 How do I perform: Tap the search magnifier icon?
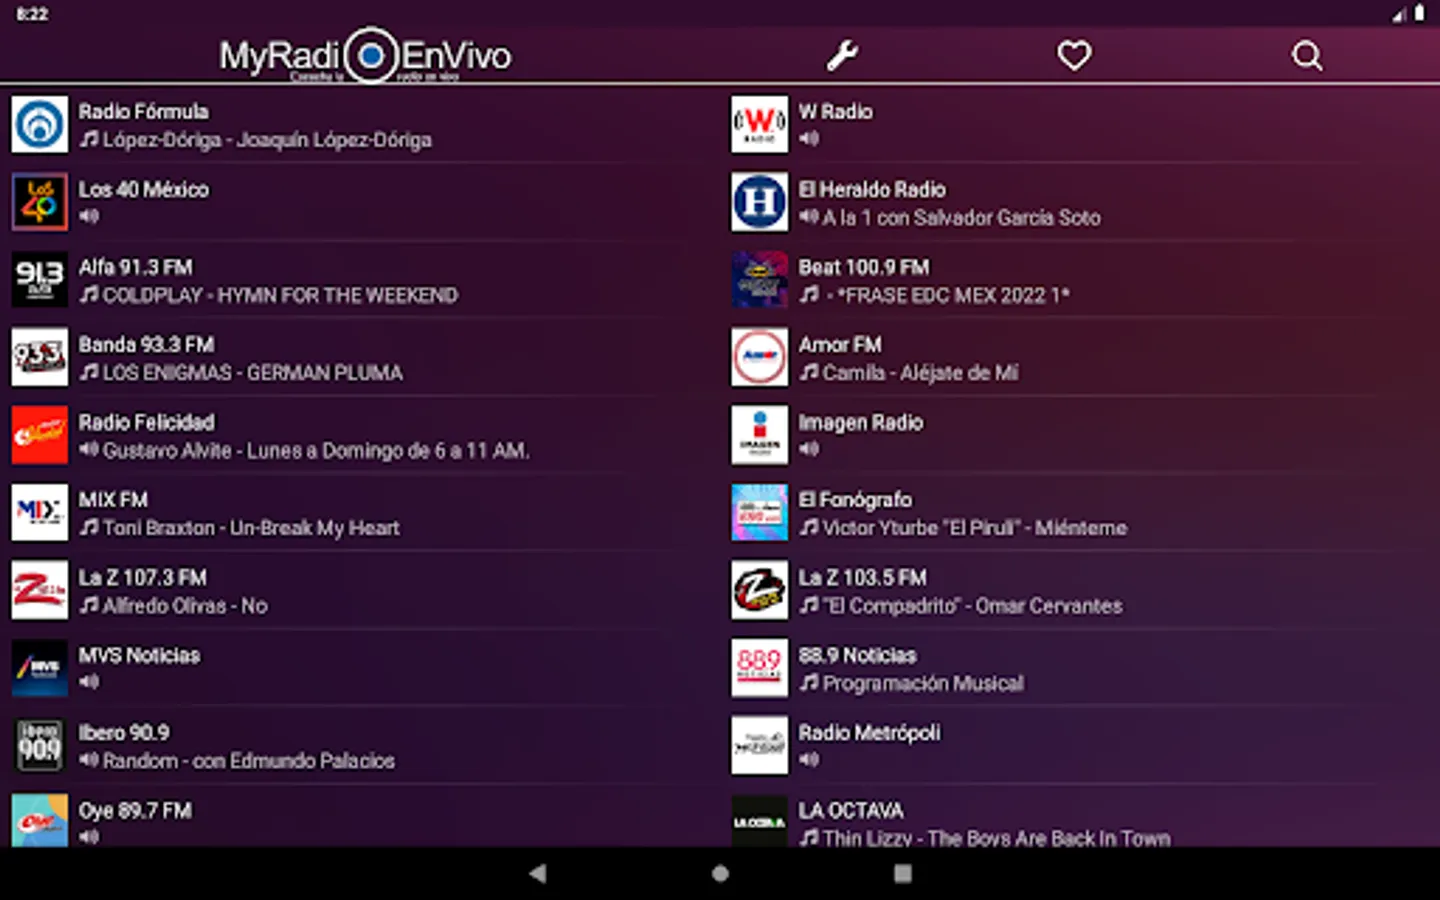click(1306, 56)
